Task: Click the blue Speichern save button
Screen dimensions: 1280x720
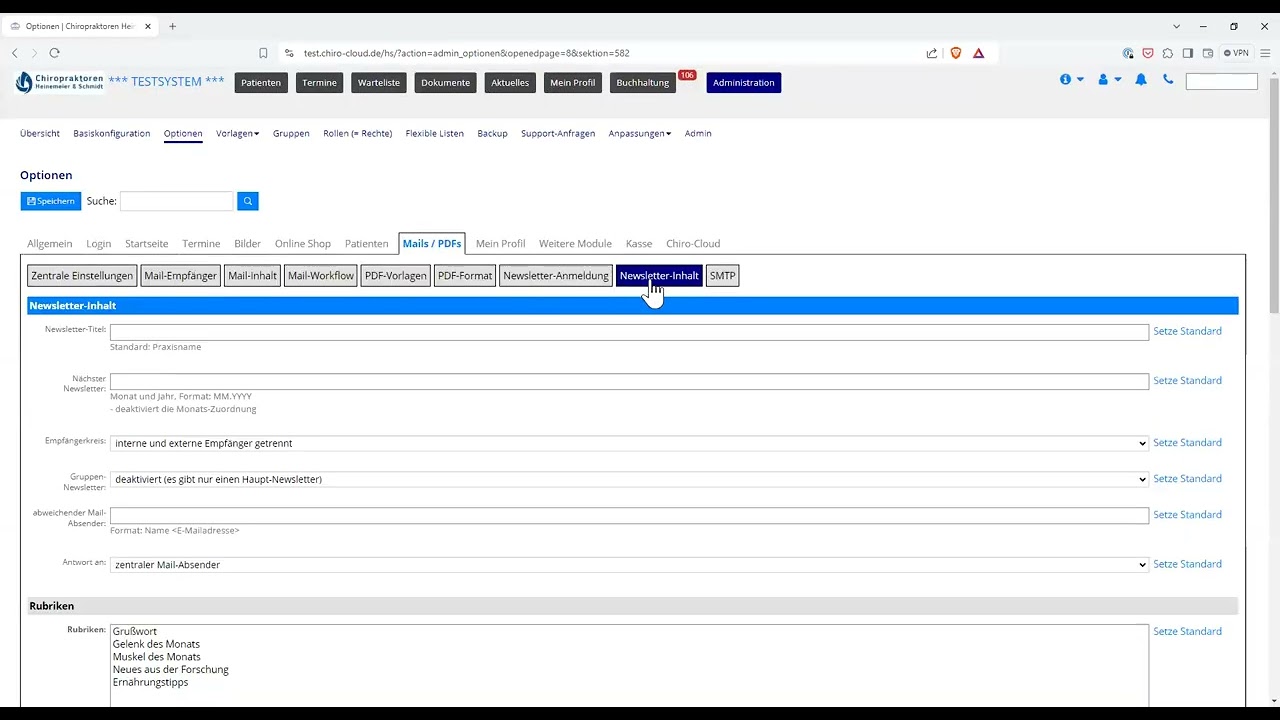Action: (x=50, y=201)
